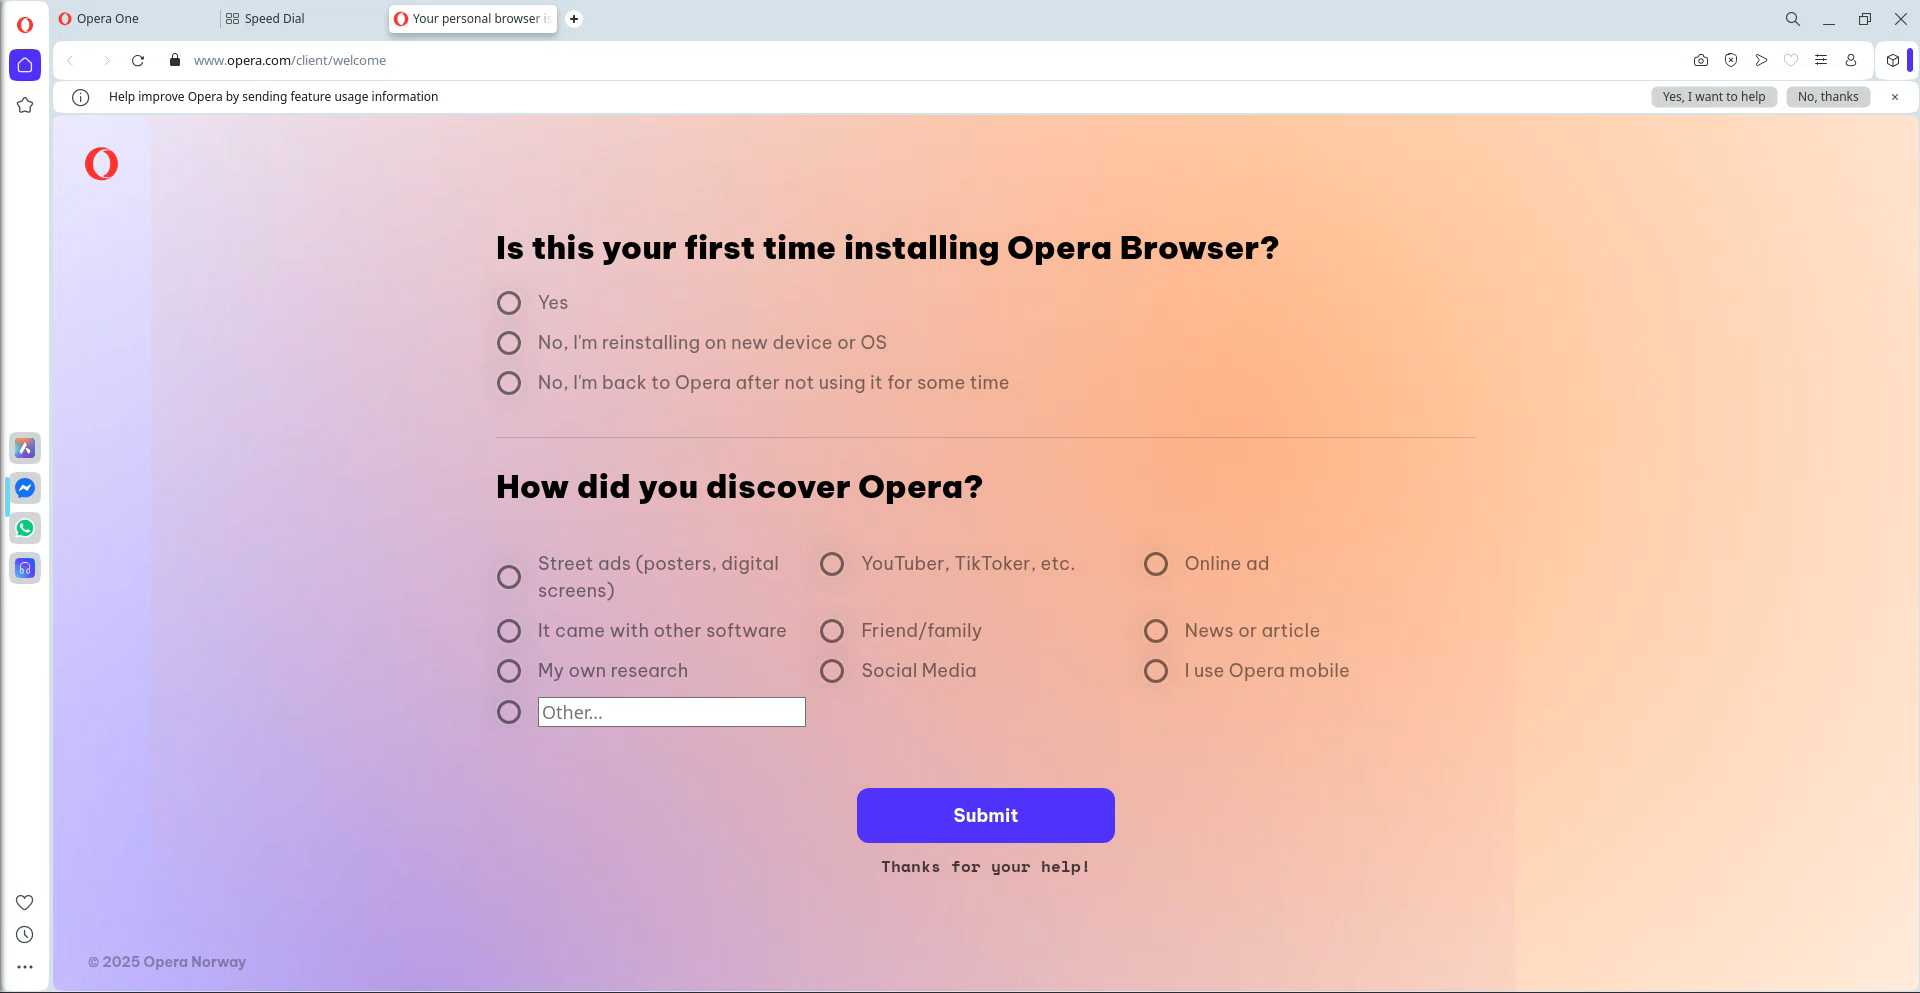This screenshot has height=993, width=1920.
Task: Dismiss the usage information bar
Action: pos(1895,97)
